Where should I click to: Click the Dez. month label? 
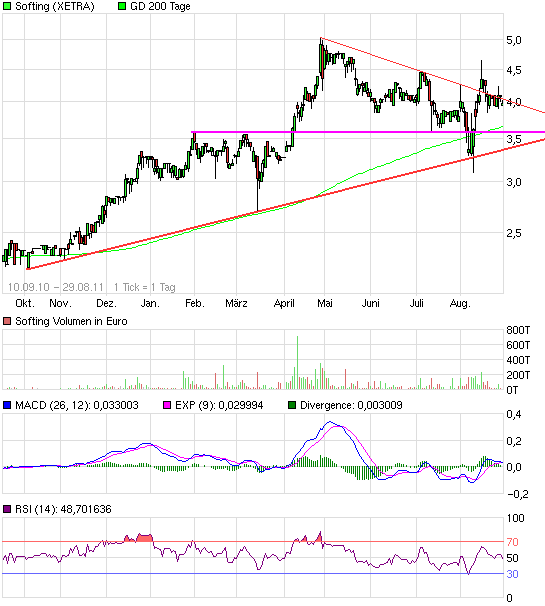tap(106, 303)
